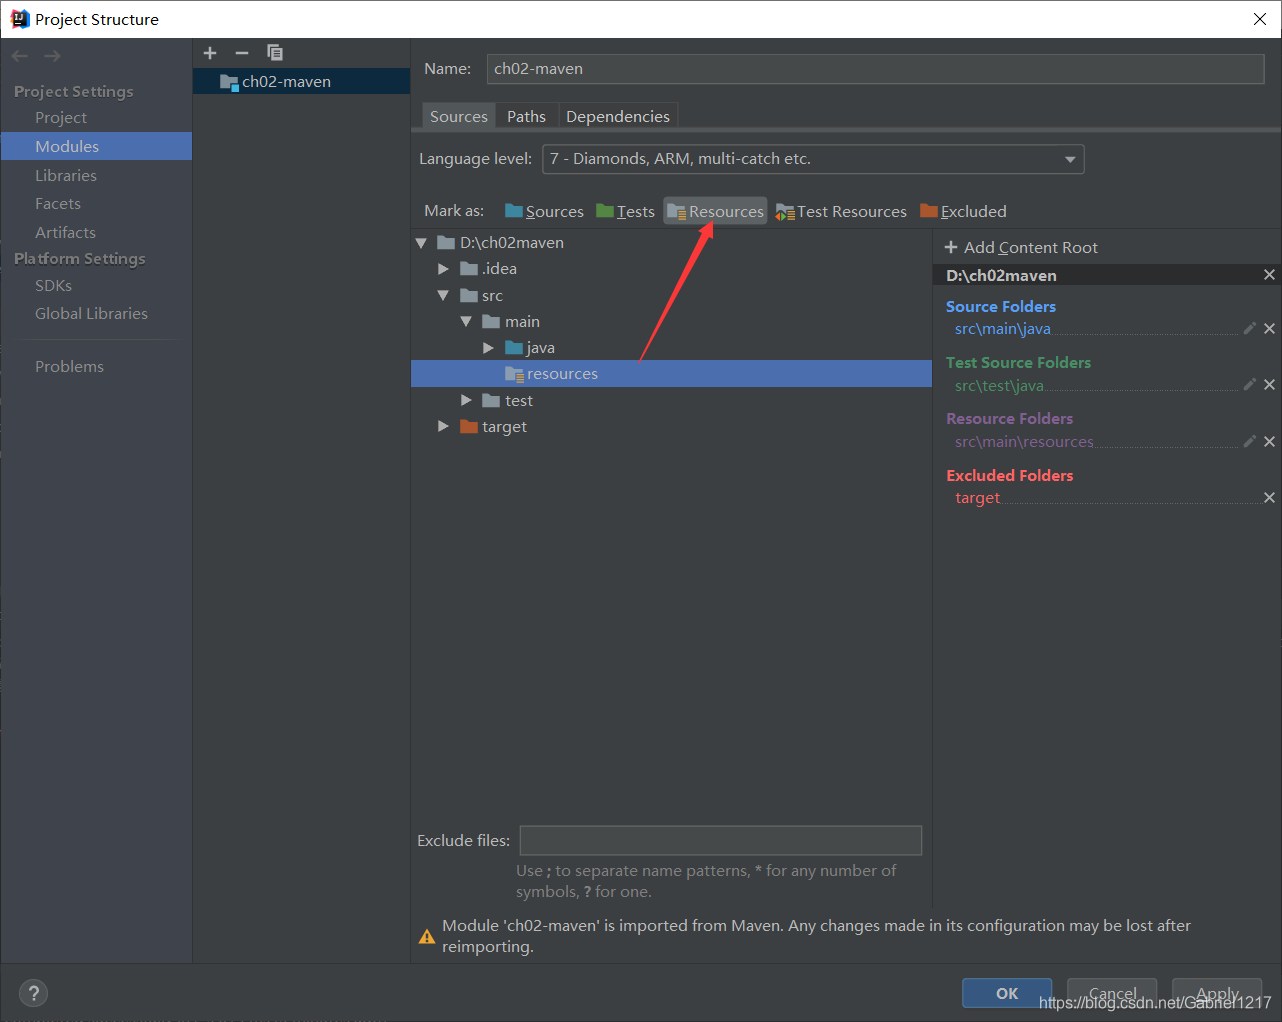Open Artifacts settings section
This screenshot has width=1282, height=1022.
coord(65,232)
